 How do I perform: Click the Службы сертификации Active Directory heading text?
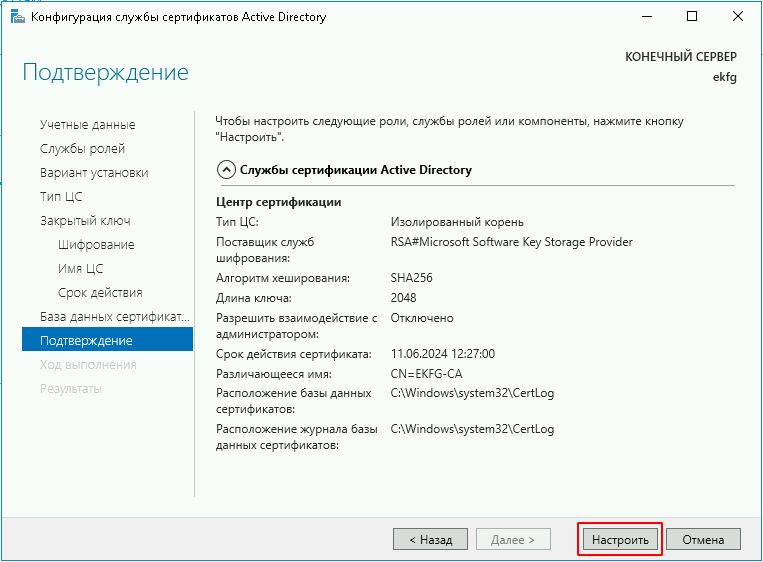click(x=356, y=170)
